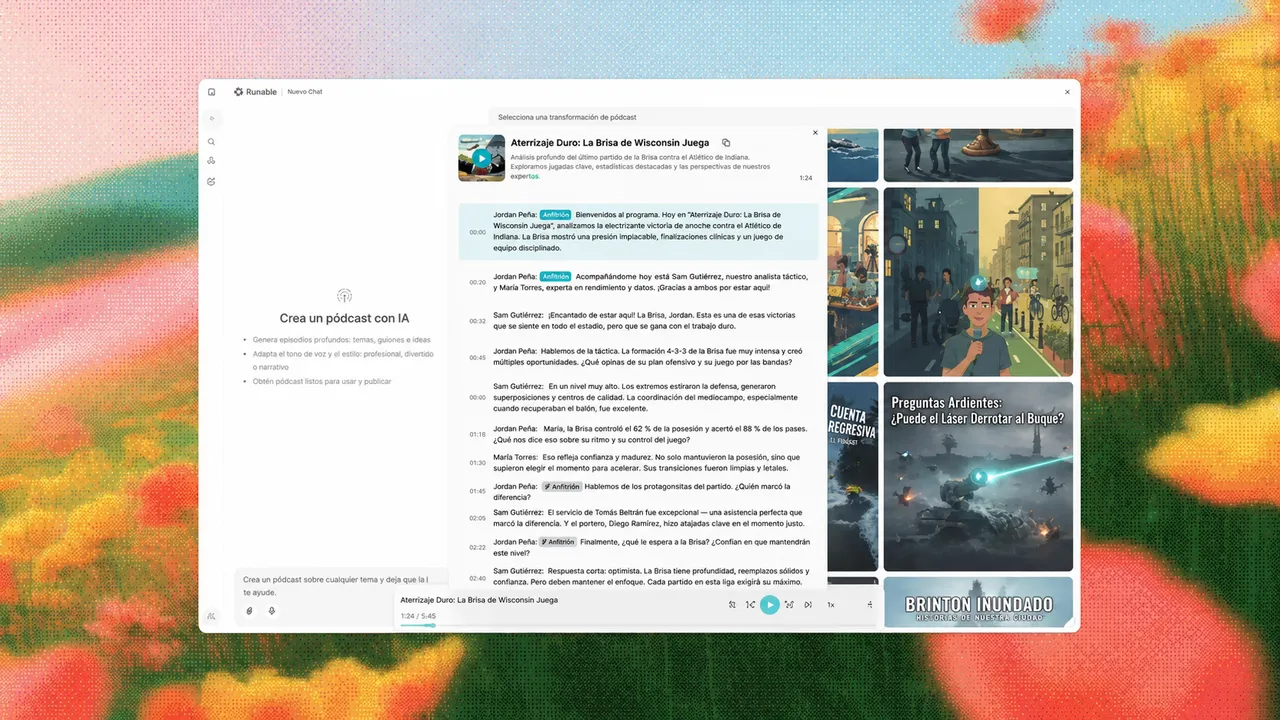Jump to the 02:40 transcript timestamp
Viewport: 1280px width, 720px height.
[x=477, y=578]
